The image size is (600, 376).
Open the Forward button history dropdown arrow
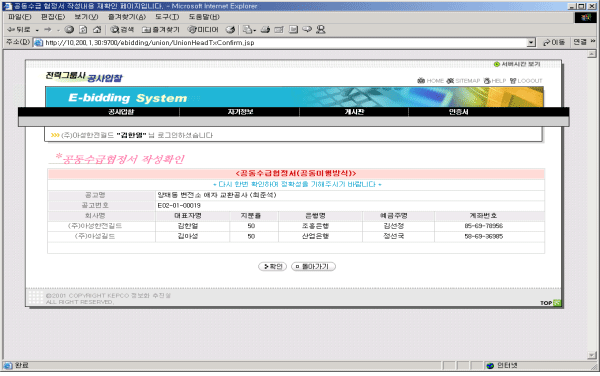58,30
